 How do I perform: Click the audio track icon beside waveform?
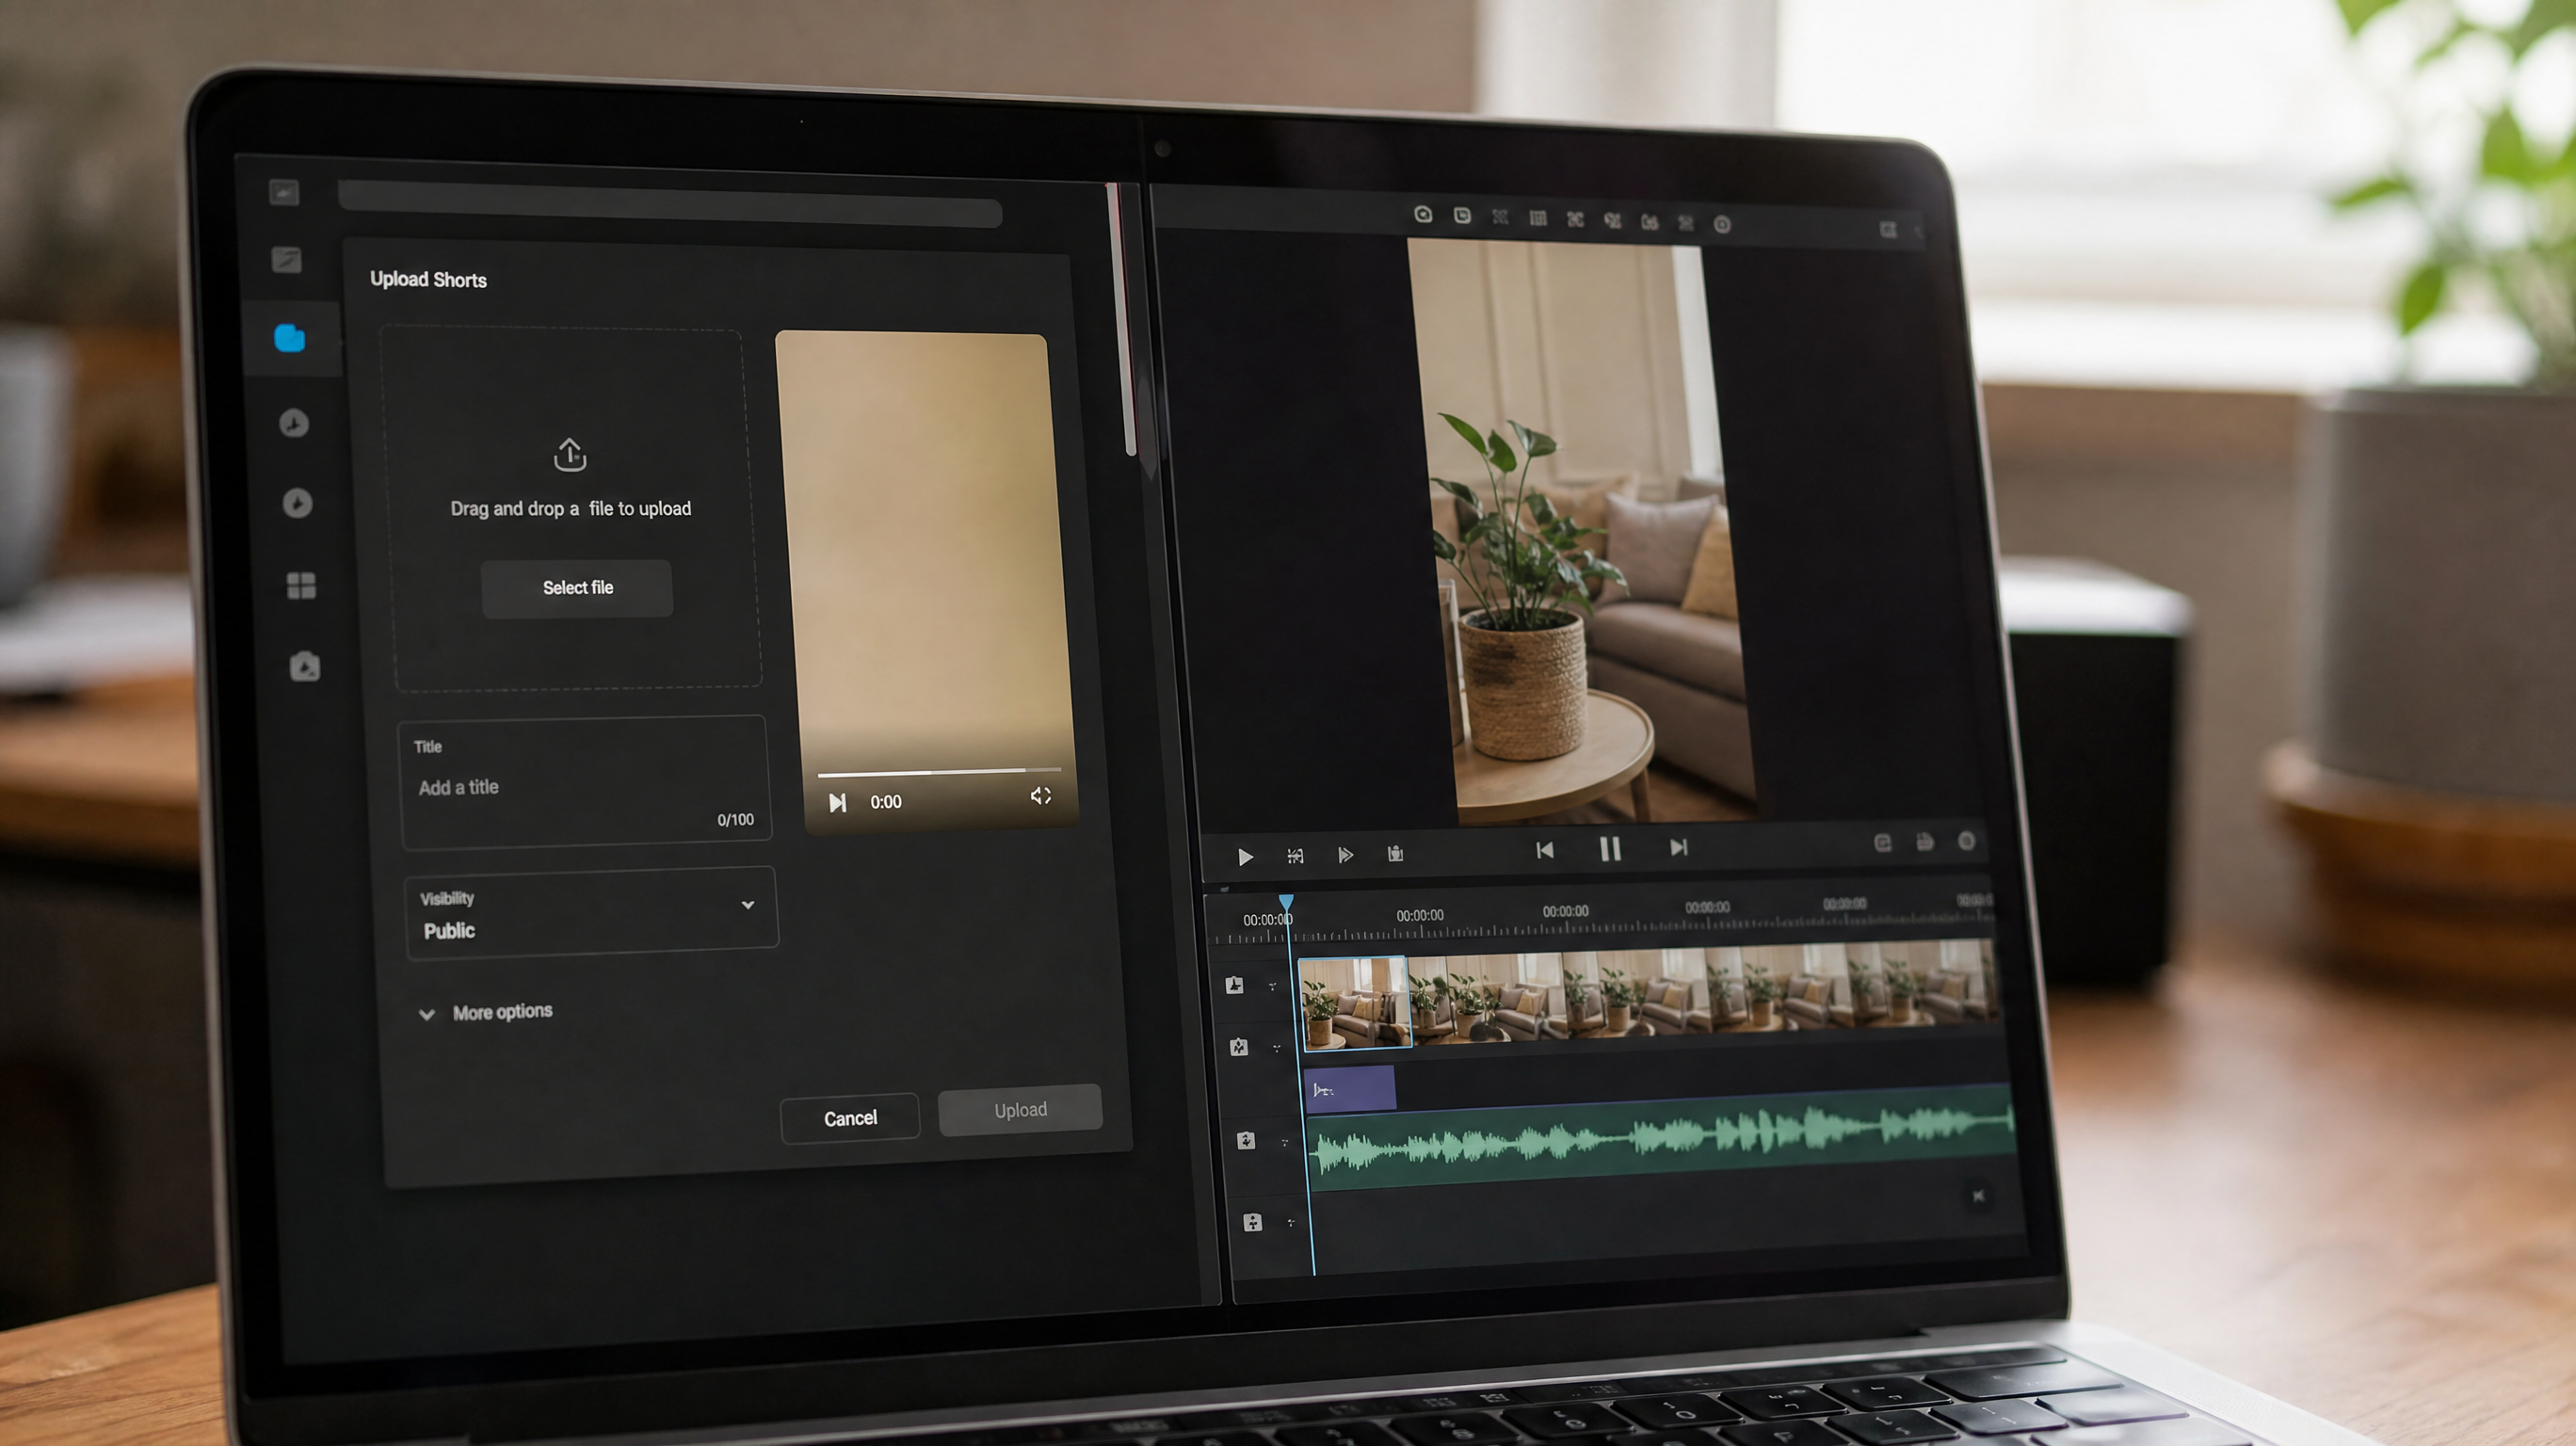[1246, 1141]
